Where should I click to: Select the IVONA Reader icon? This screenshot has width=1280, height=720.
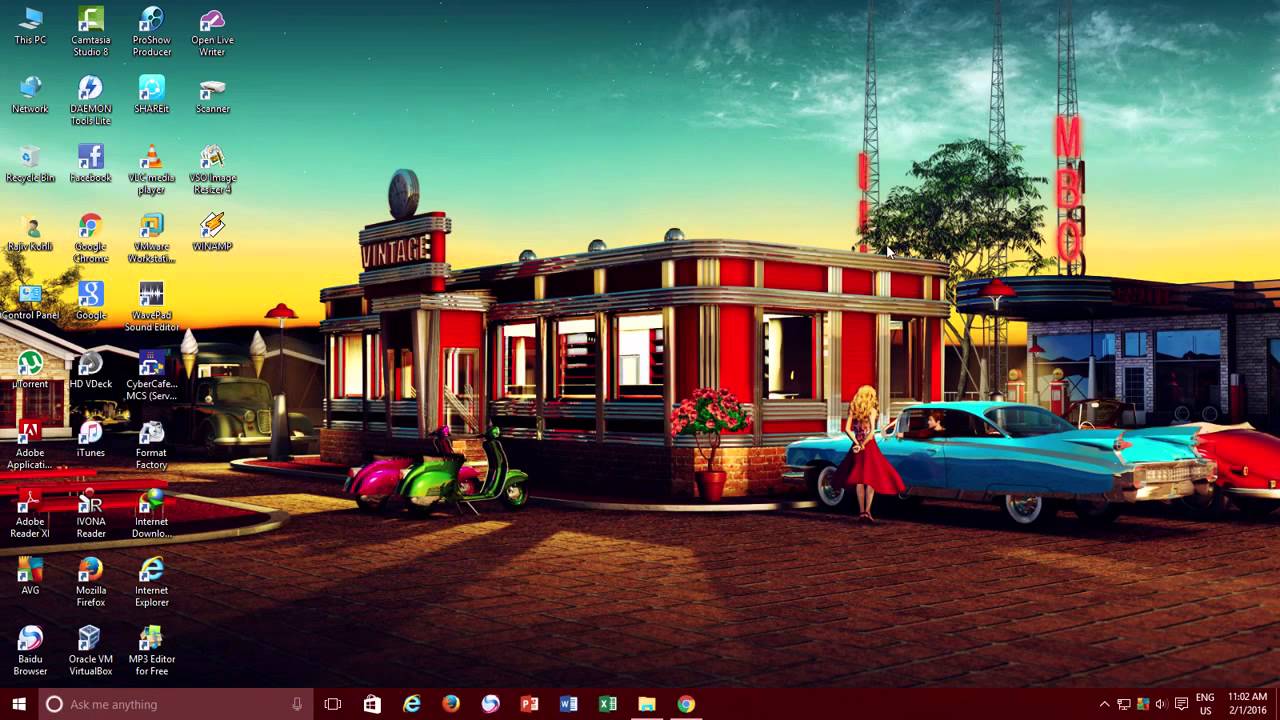(x=91, y=514)
